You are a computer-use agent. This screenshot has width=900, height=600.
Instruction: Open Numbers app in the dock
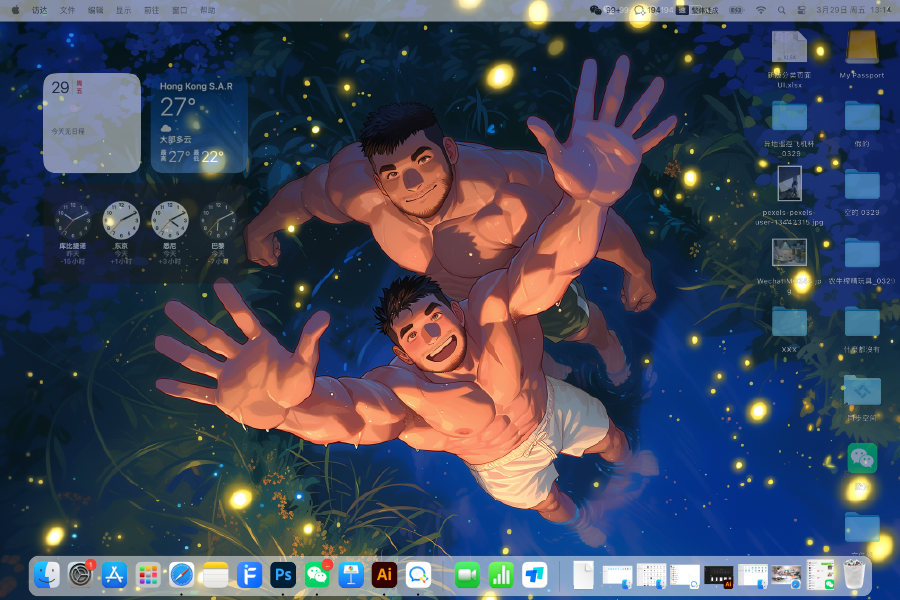point(500,575)
